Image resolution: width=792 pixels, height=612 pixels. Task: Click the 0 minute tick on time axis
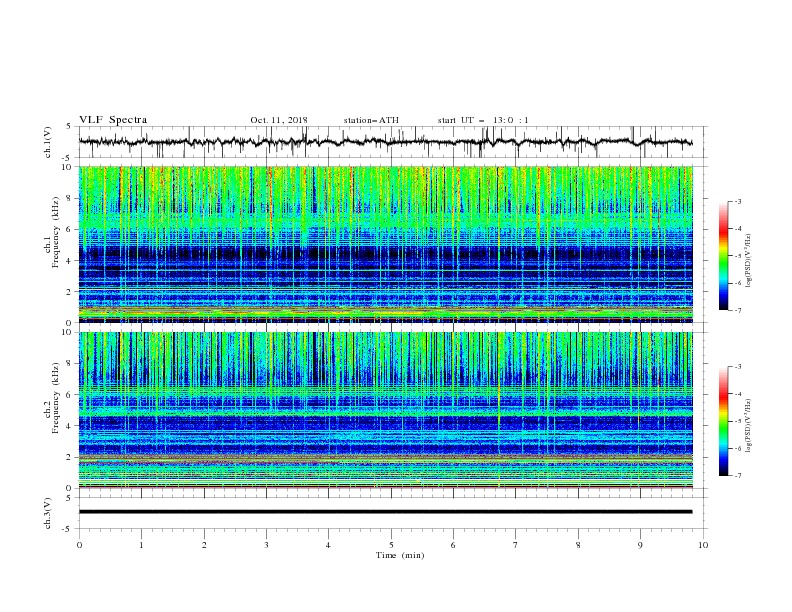pos(79,545)
